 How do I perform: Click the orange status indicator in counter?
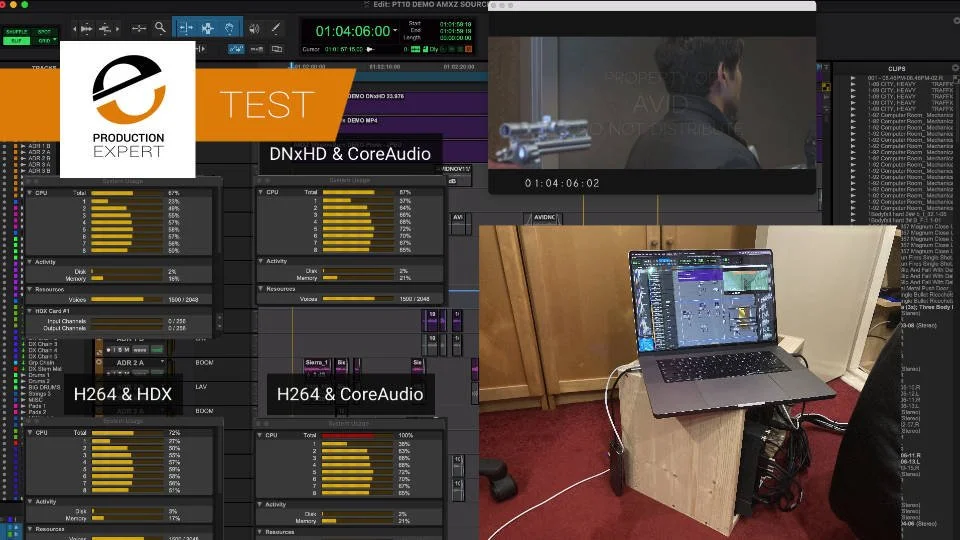click(x=468, y=49)
